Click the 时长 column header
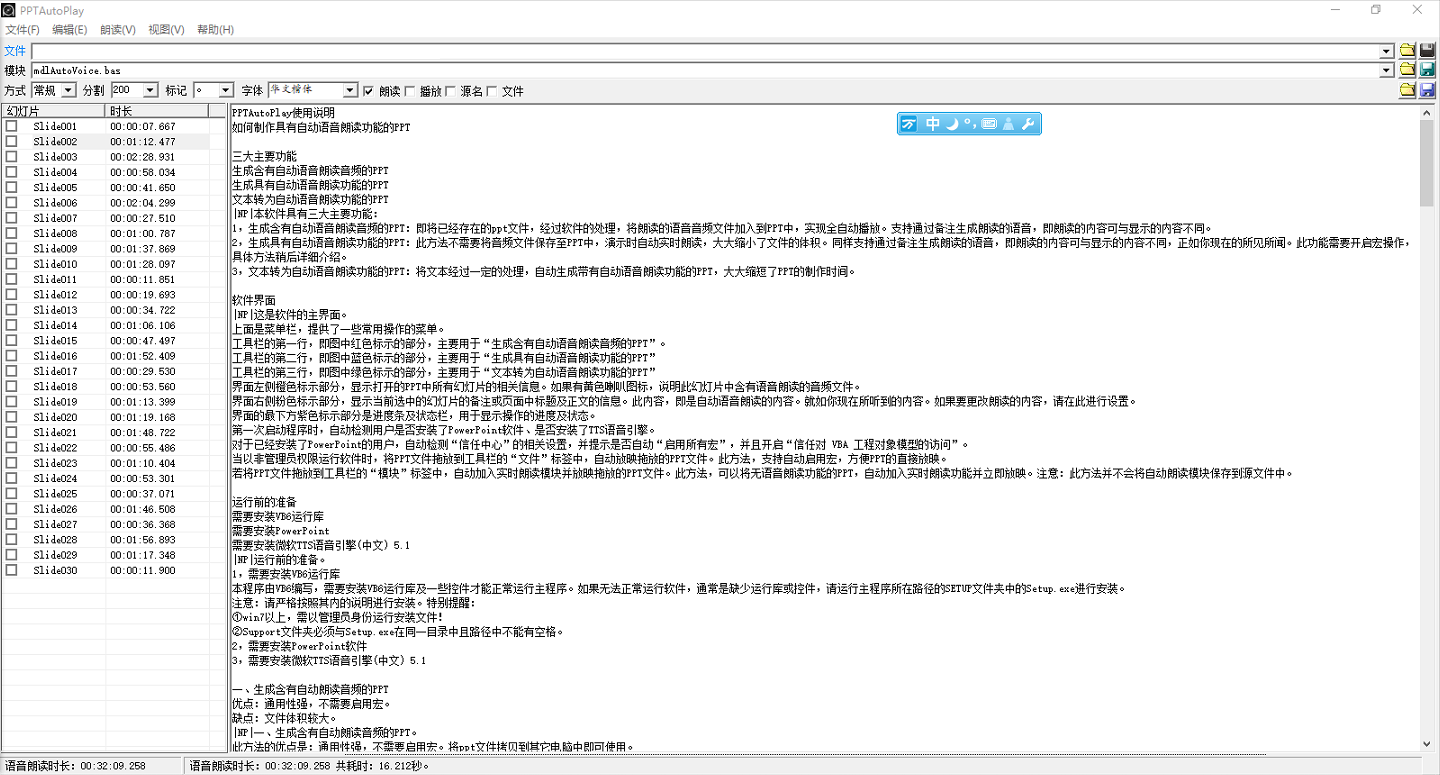This screenshot has width=1440, height=775. (x=157, y=111)
